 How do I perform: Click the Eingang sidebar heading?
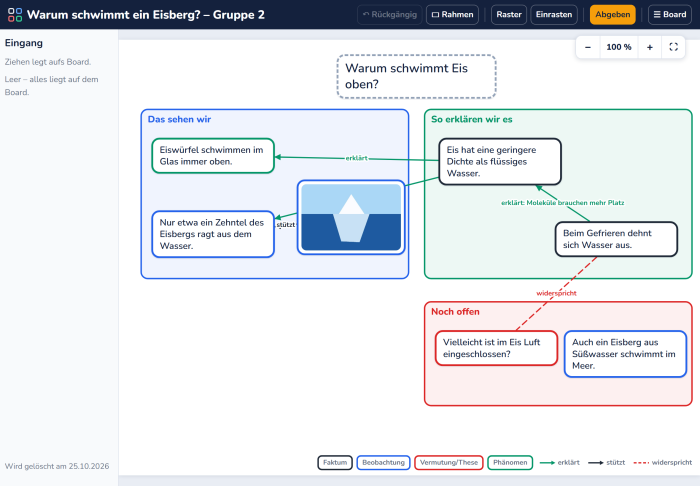click(x=24, y=43)
